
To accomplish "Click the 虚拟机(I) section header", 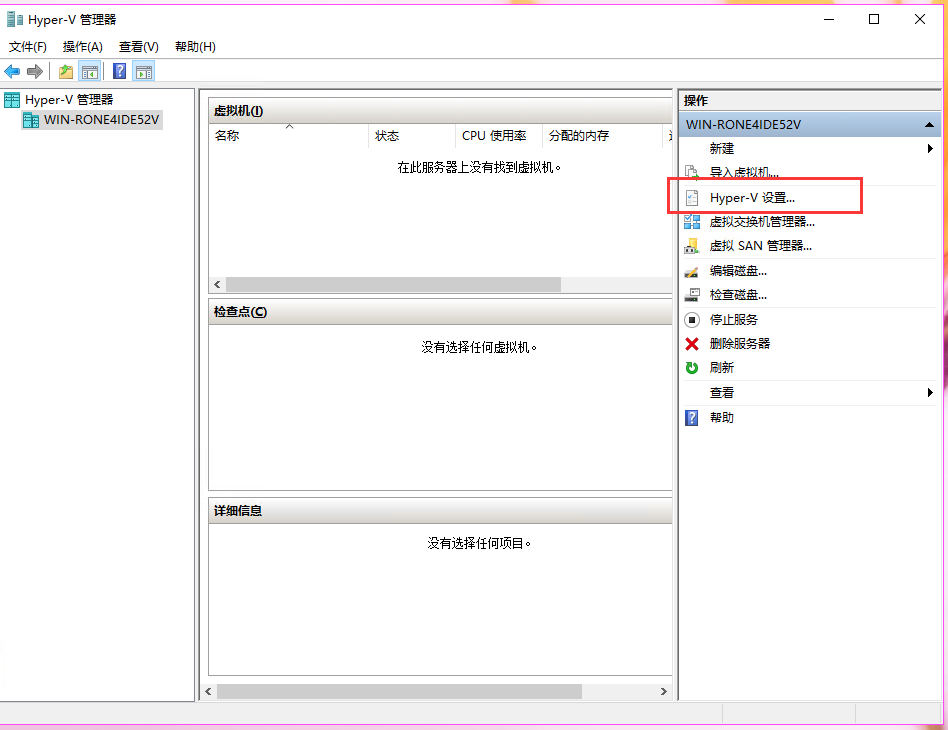I will [x=440, y=111].
